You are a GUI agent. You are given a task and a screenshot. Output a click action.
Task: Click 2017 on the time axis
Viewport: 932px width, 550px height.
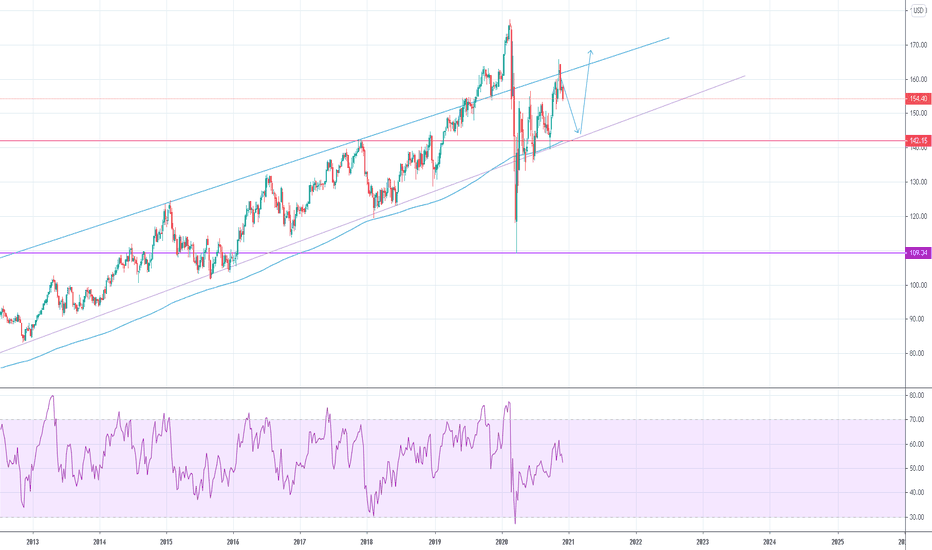click(300, 542)
